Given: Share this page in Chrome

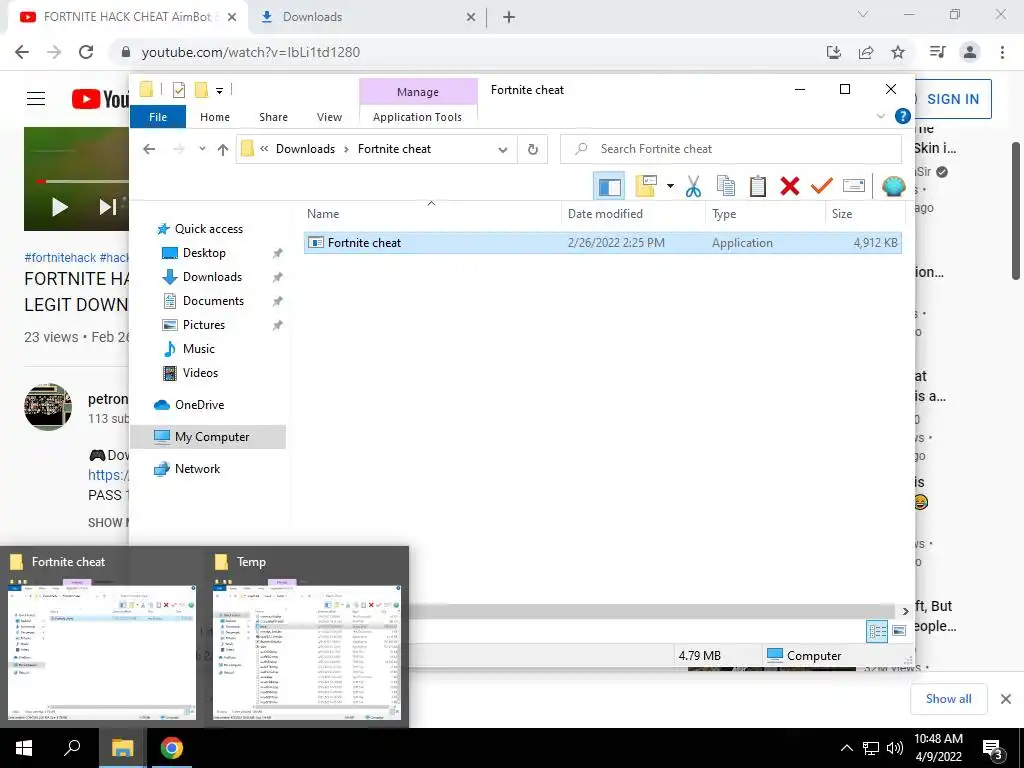Looking at the screenshot, I should coord(866,52).
